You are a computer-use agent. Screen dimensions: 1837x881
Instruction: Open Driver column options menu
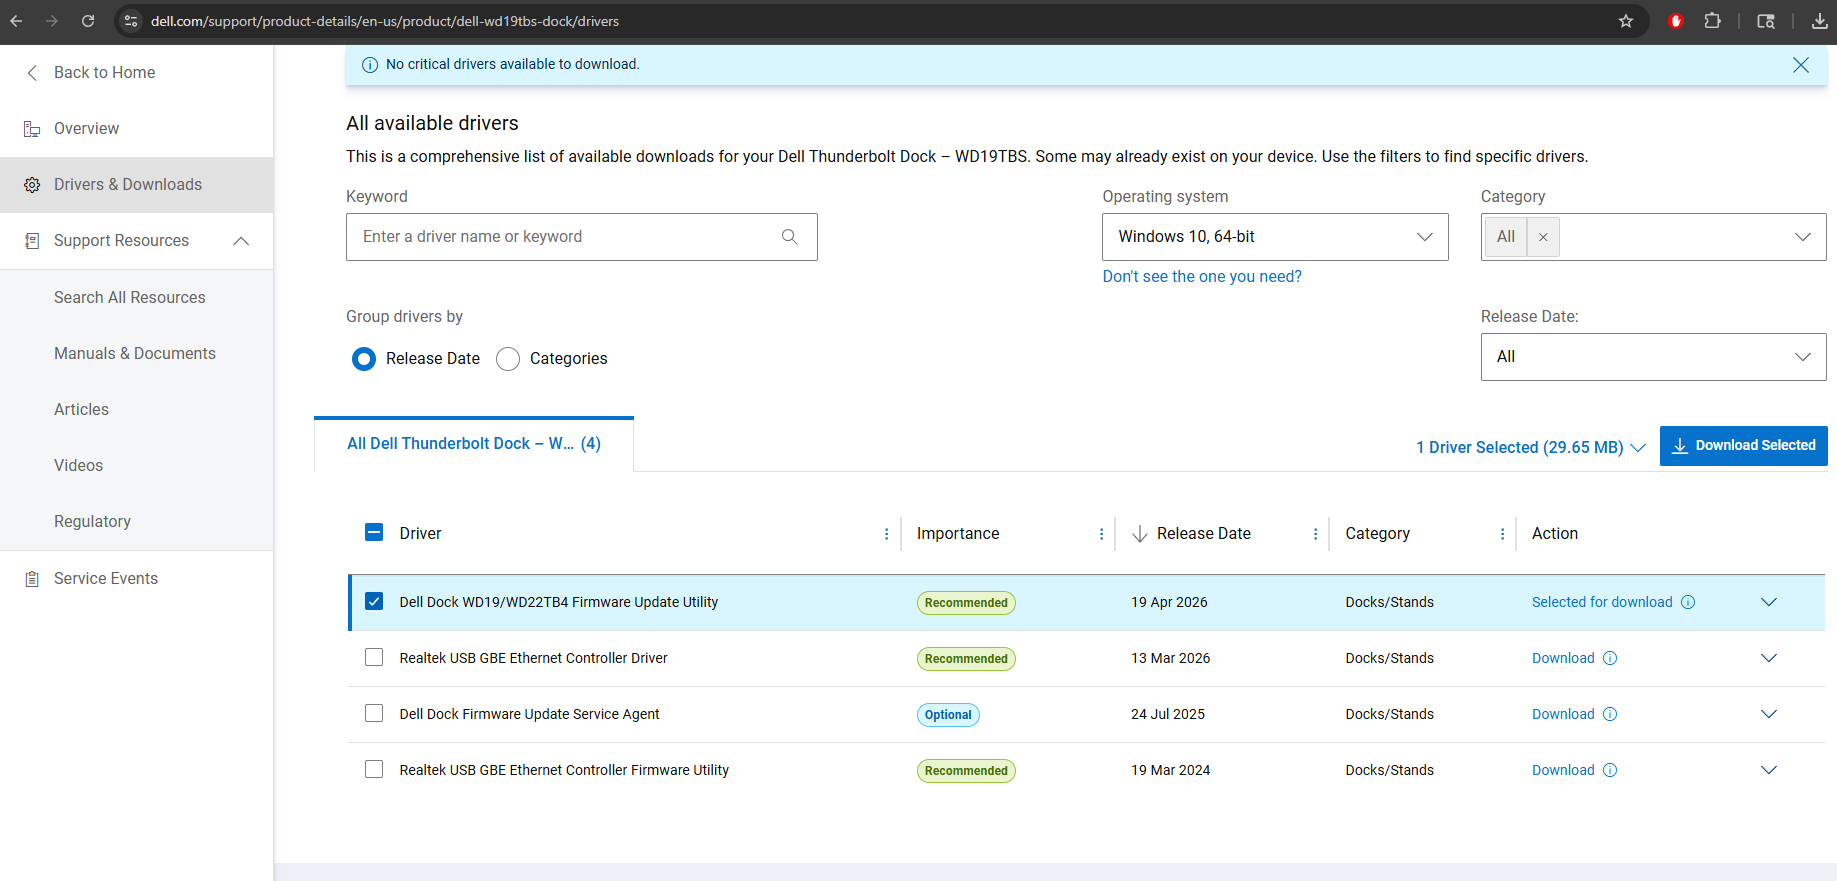coord(886,534)
